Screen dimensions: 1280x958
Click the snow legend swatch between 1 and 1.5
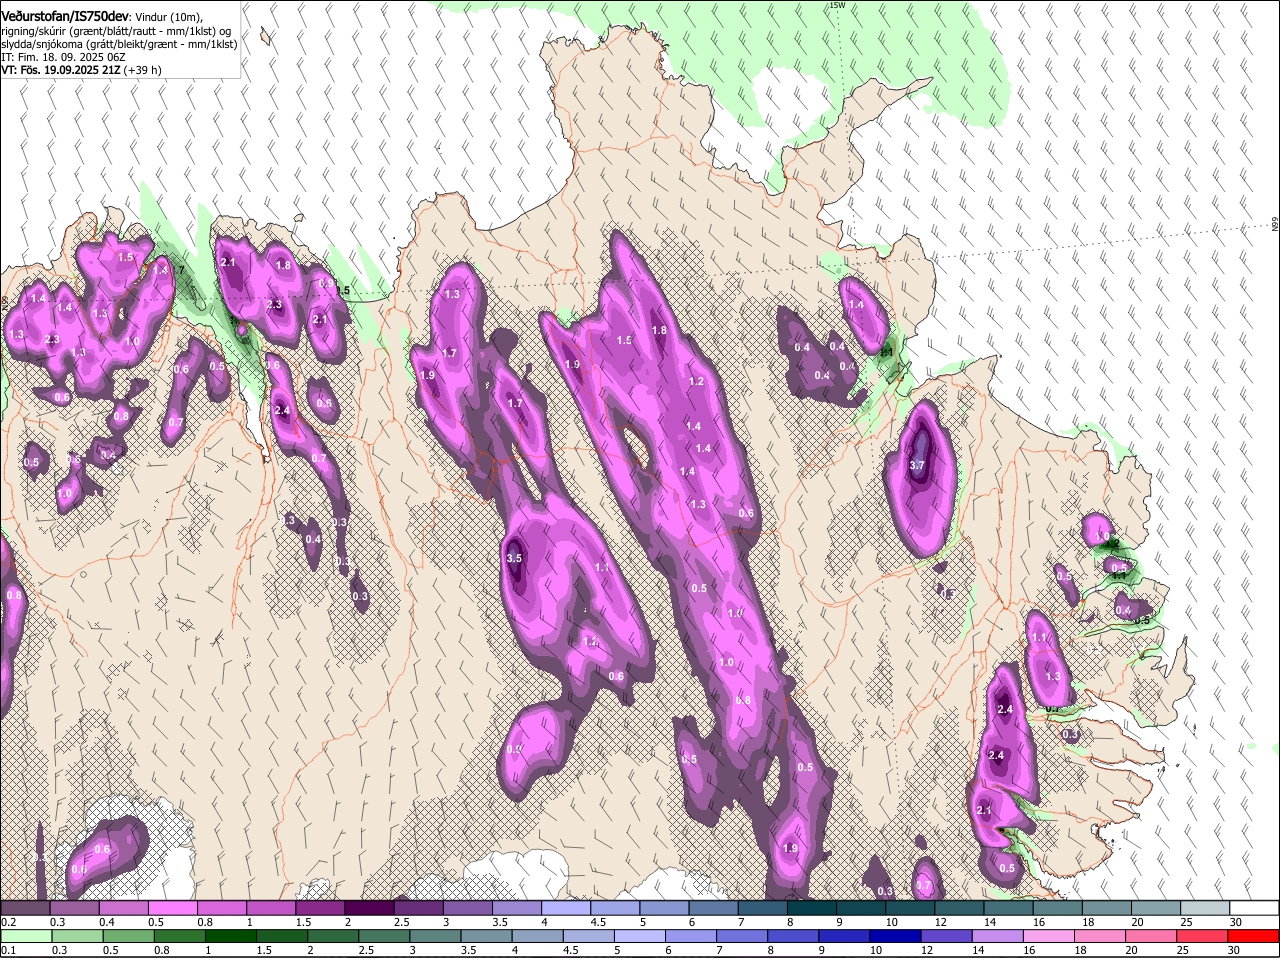[271, 908]
